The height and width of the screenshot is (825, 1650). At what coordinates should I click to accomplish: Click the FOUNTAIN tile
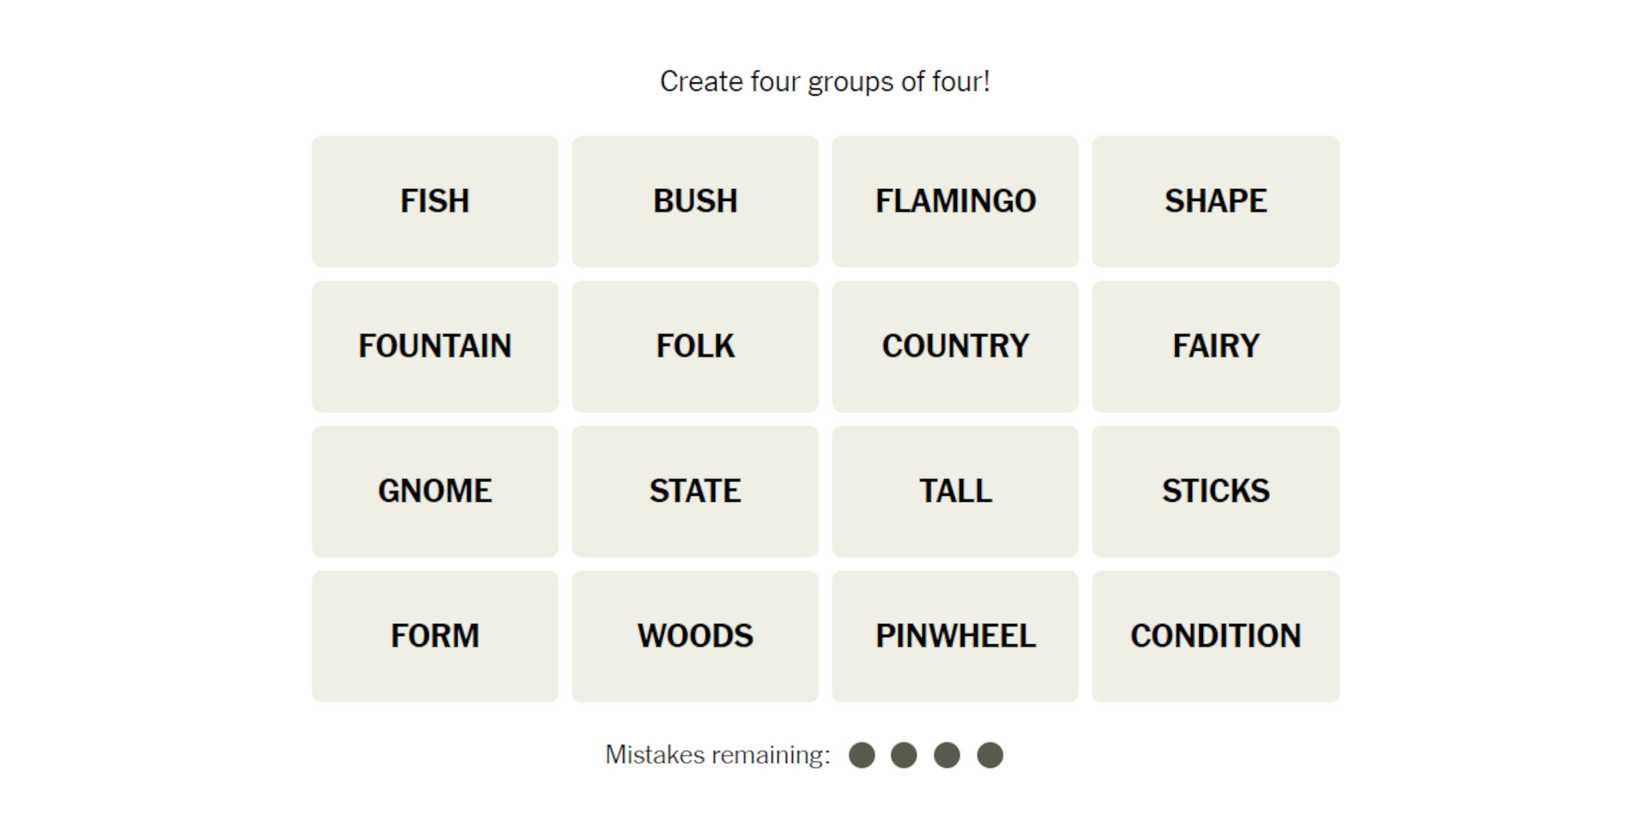click(435, 346)
